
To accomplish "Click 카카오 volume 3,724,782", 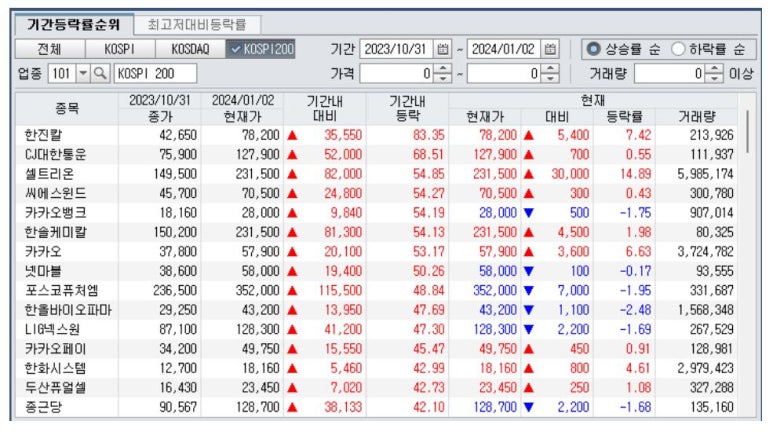I will click(x=705, y=252).
